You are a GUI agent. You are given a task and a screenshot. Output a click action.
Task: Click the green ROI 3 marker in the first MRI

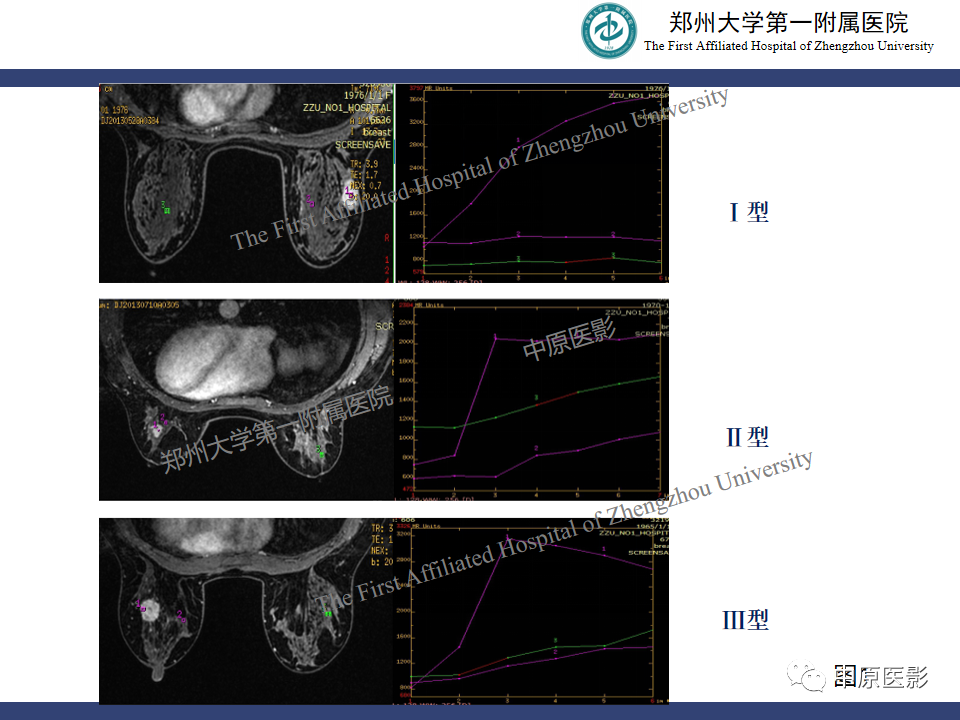(165, 208)
